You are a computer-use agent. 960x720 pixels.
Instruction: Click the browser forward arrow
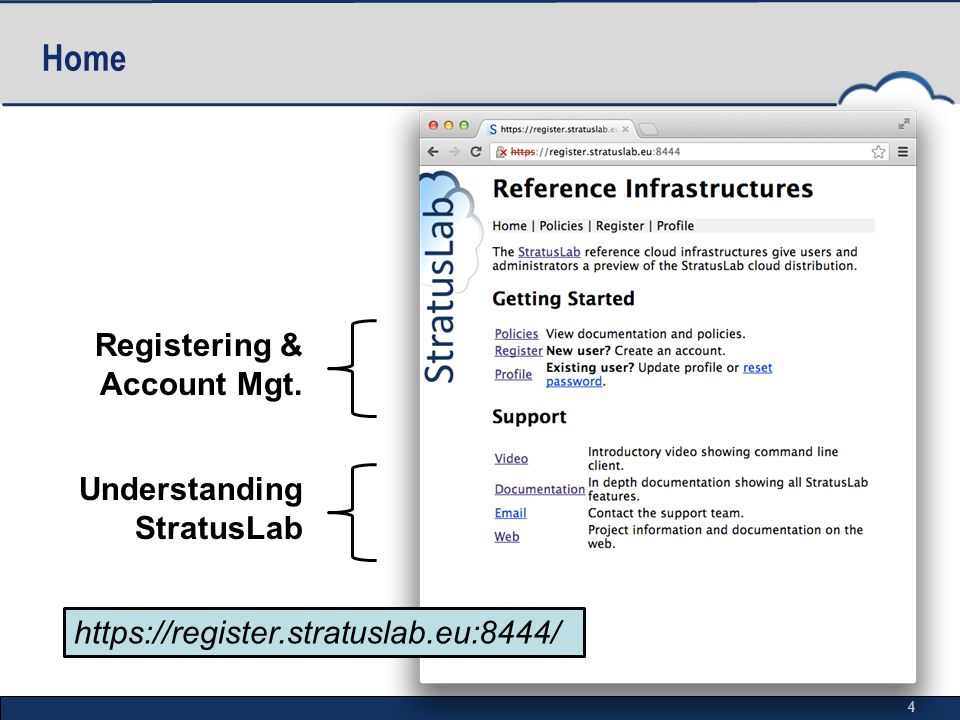click(x=454, y=152)
